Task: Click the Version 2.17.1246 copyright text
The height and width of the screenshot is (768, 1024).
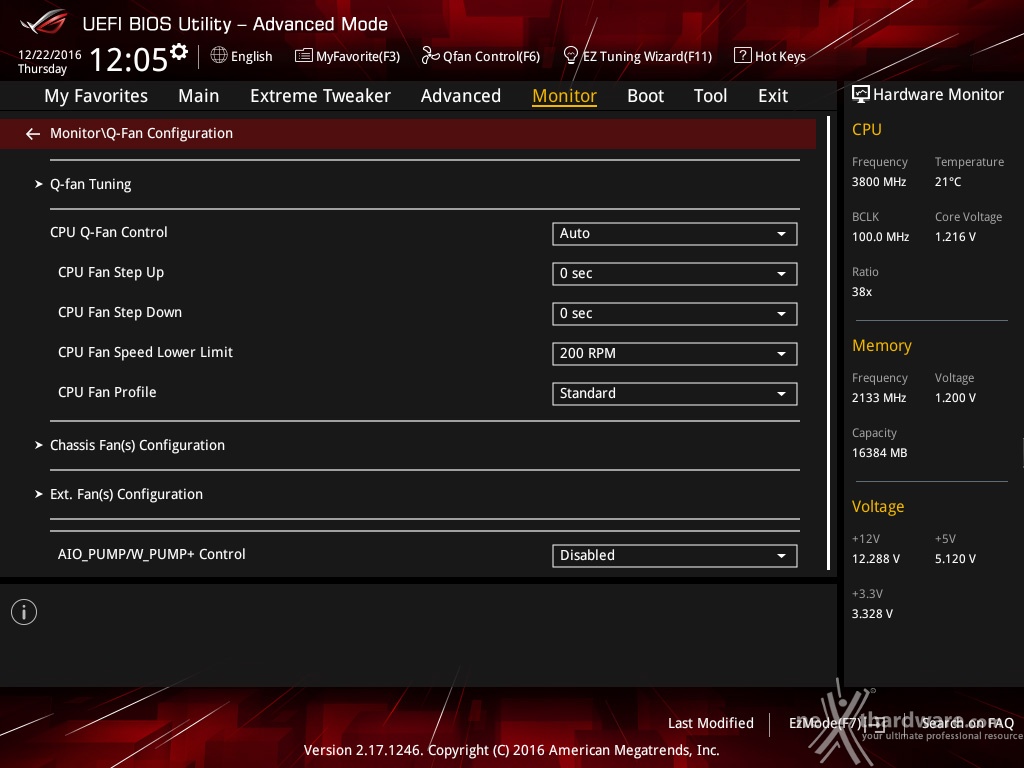Action: tap(511, 750)
